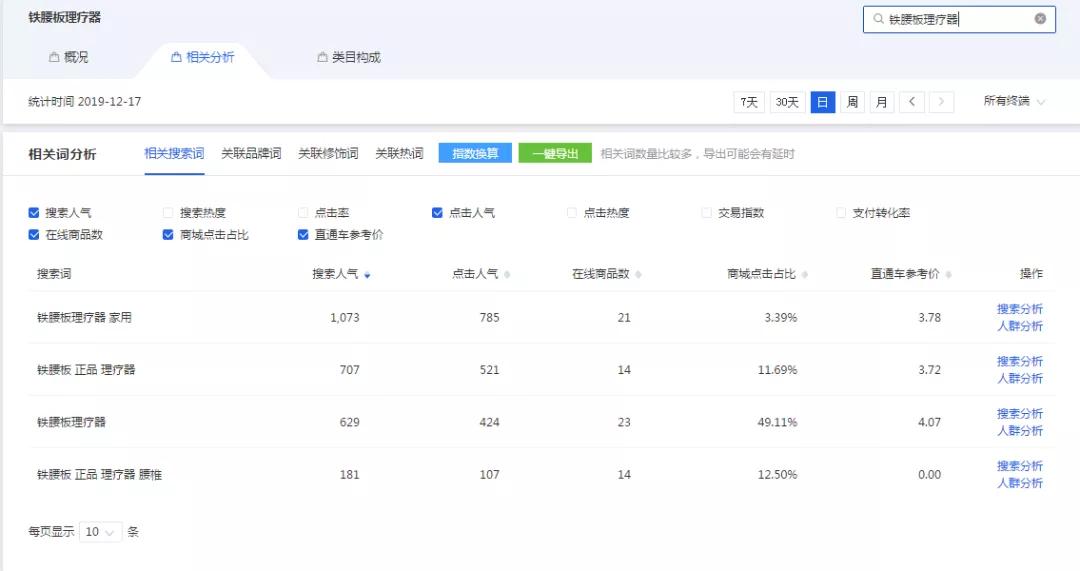Click the 指数换算 button
This screenshot has height=571, width=1080.
(x=475, y=154)
